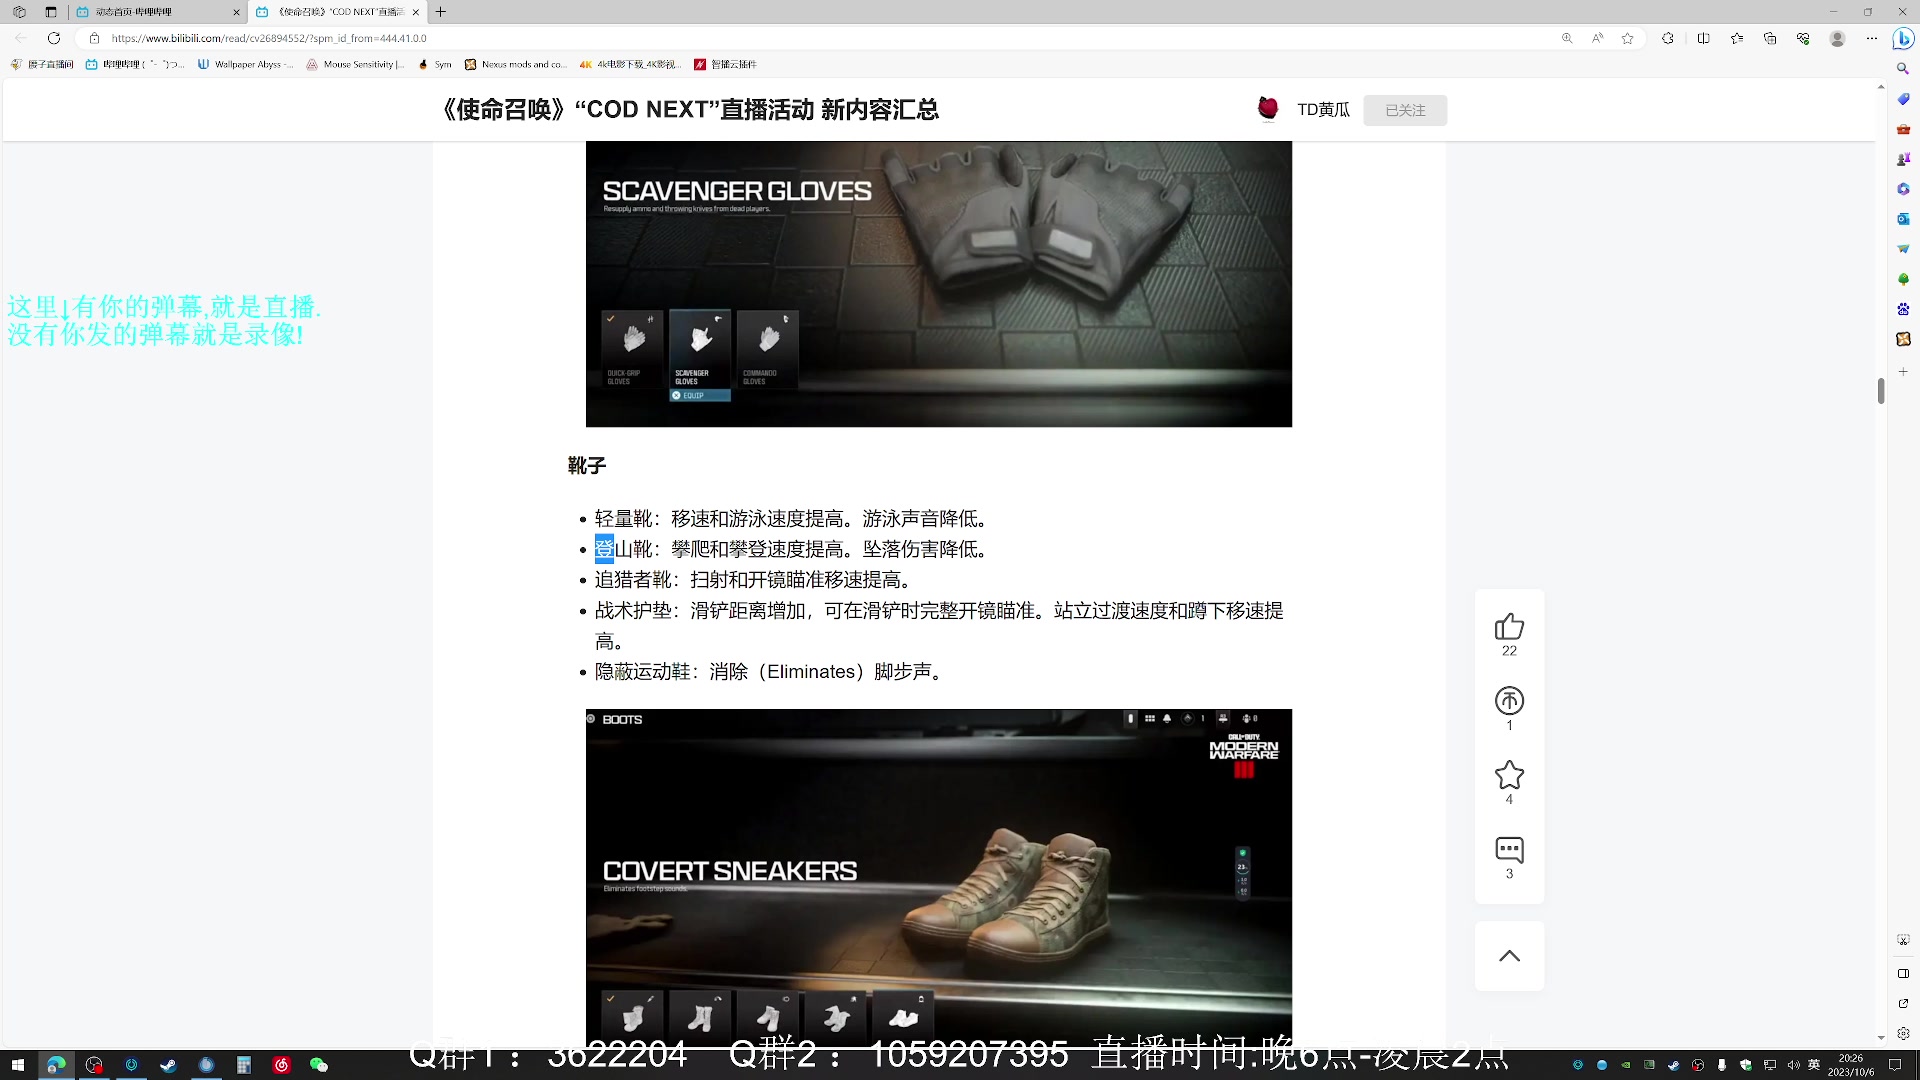Click the page vertical scrollbar thumb
The height and width of the screenshot is (1080, 1920).
(x=1881, y=390)
